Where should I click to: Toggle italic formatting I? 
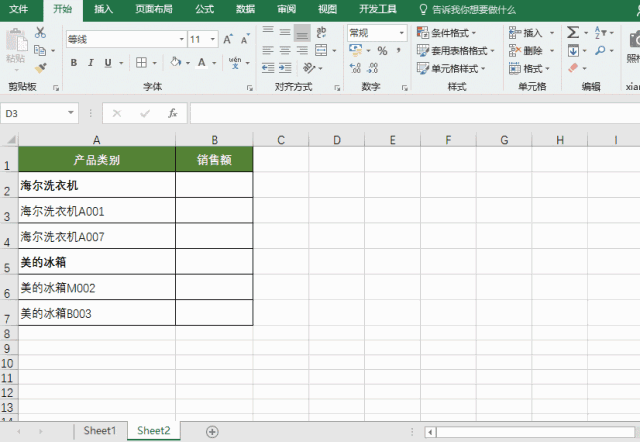[91, 62]
